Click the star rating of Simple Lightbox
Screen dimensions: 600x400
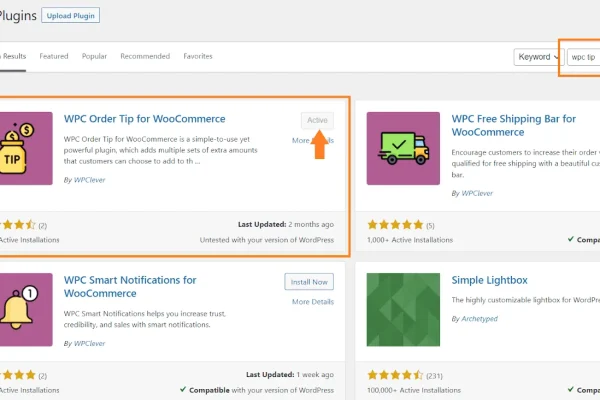click(x=395, y=375)
